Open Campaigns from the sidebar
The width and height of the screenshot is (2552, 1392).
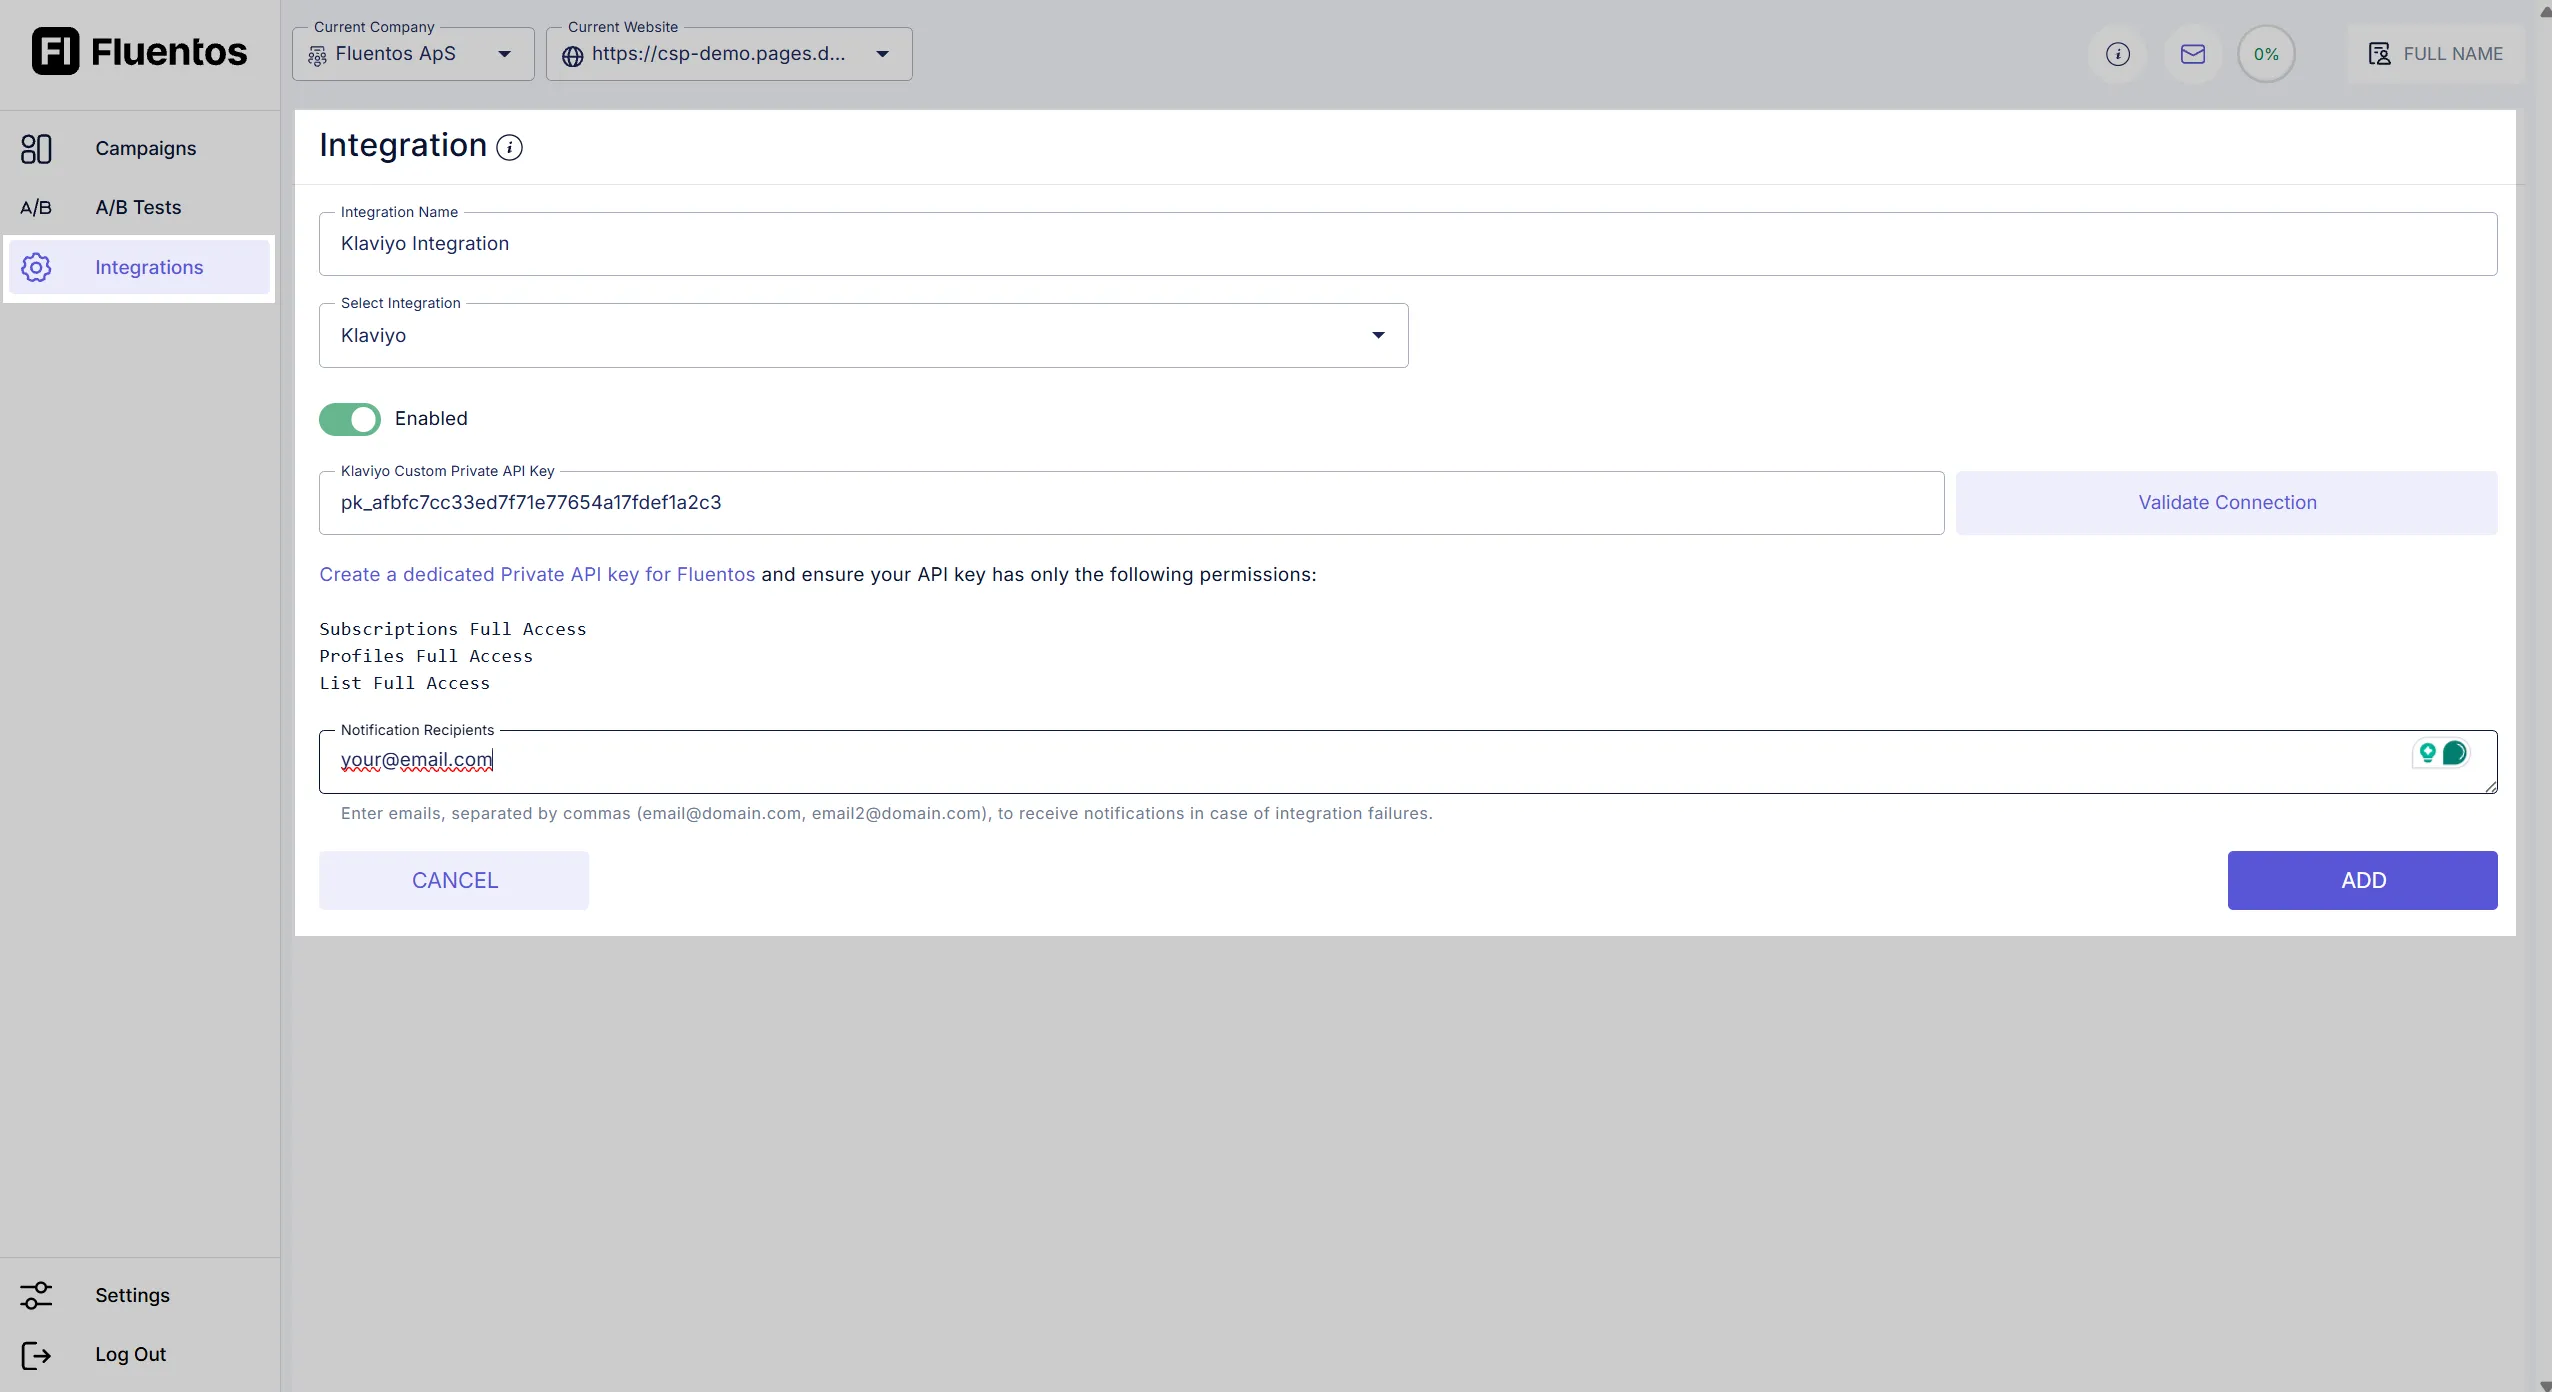(140, 148)
